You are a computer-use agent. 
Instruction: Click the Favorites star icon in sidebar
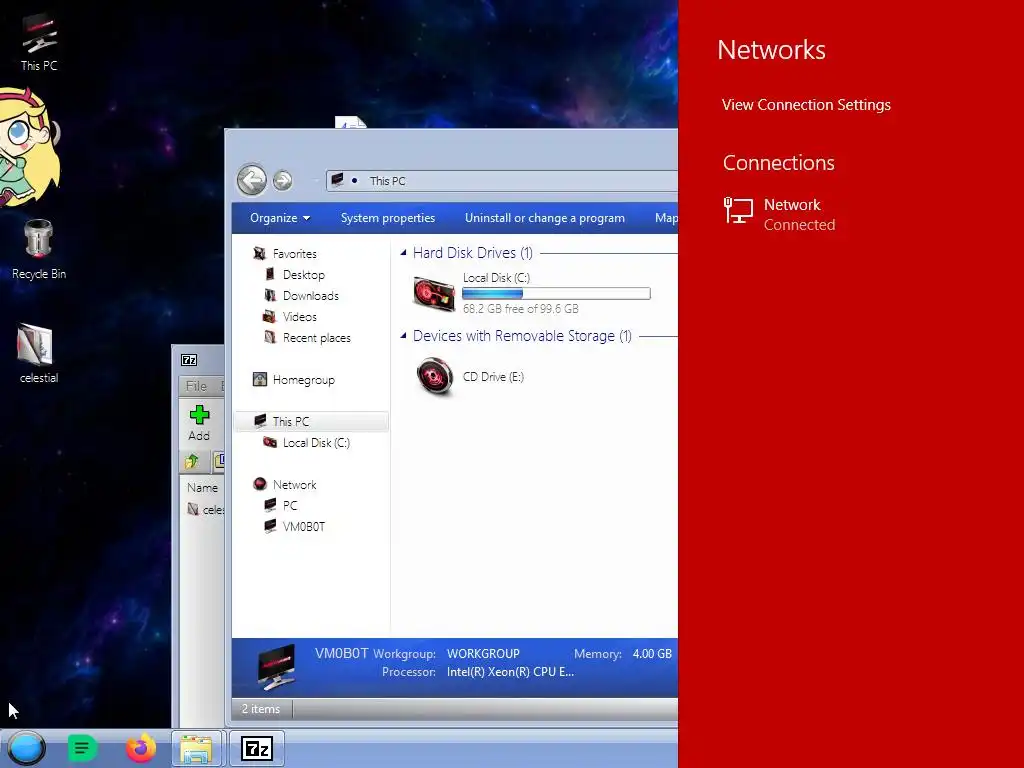click(x=259, y=253)
